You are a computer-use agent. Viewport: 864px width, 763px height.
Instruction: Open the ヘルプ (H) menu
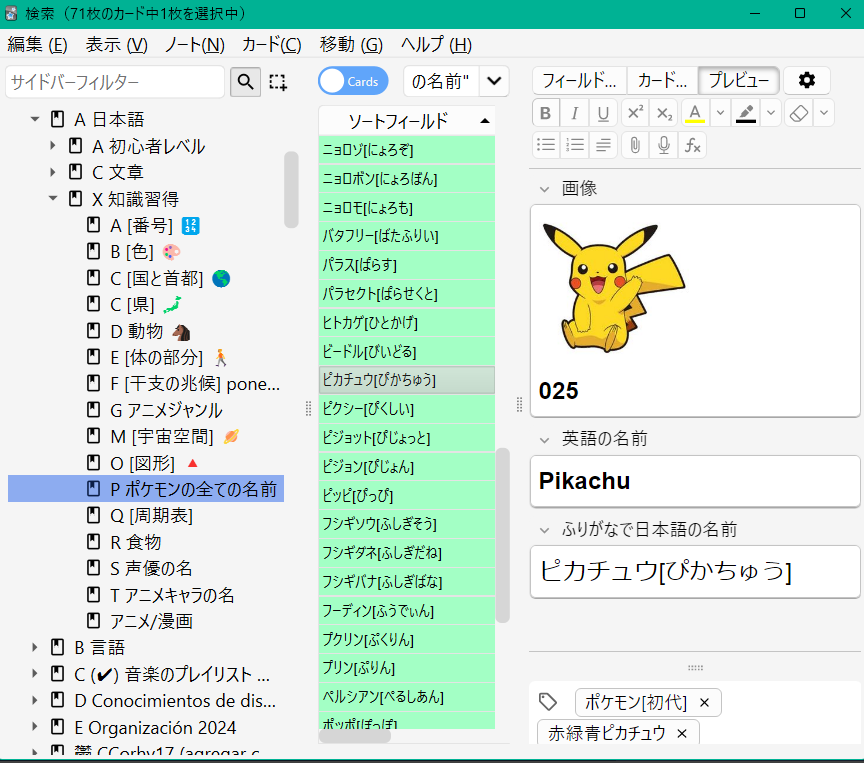point(436,45)
